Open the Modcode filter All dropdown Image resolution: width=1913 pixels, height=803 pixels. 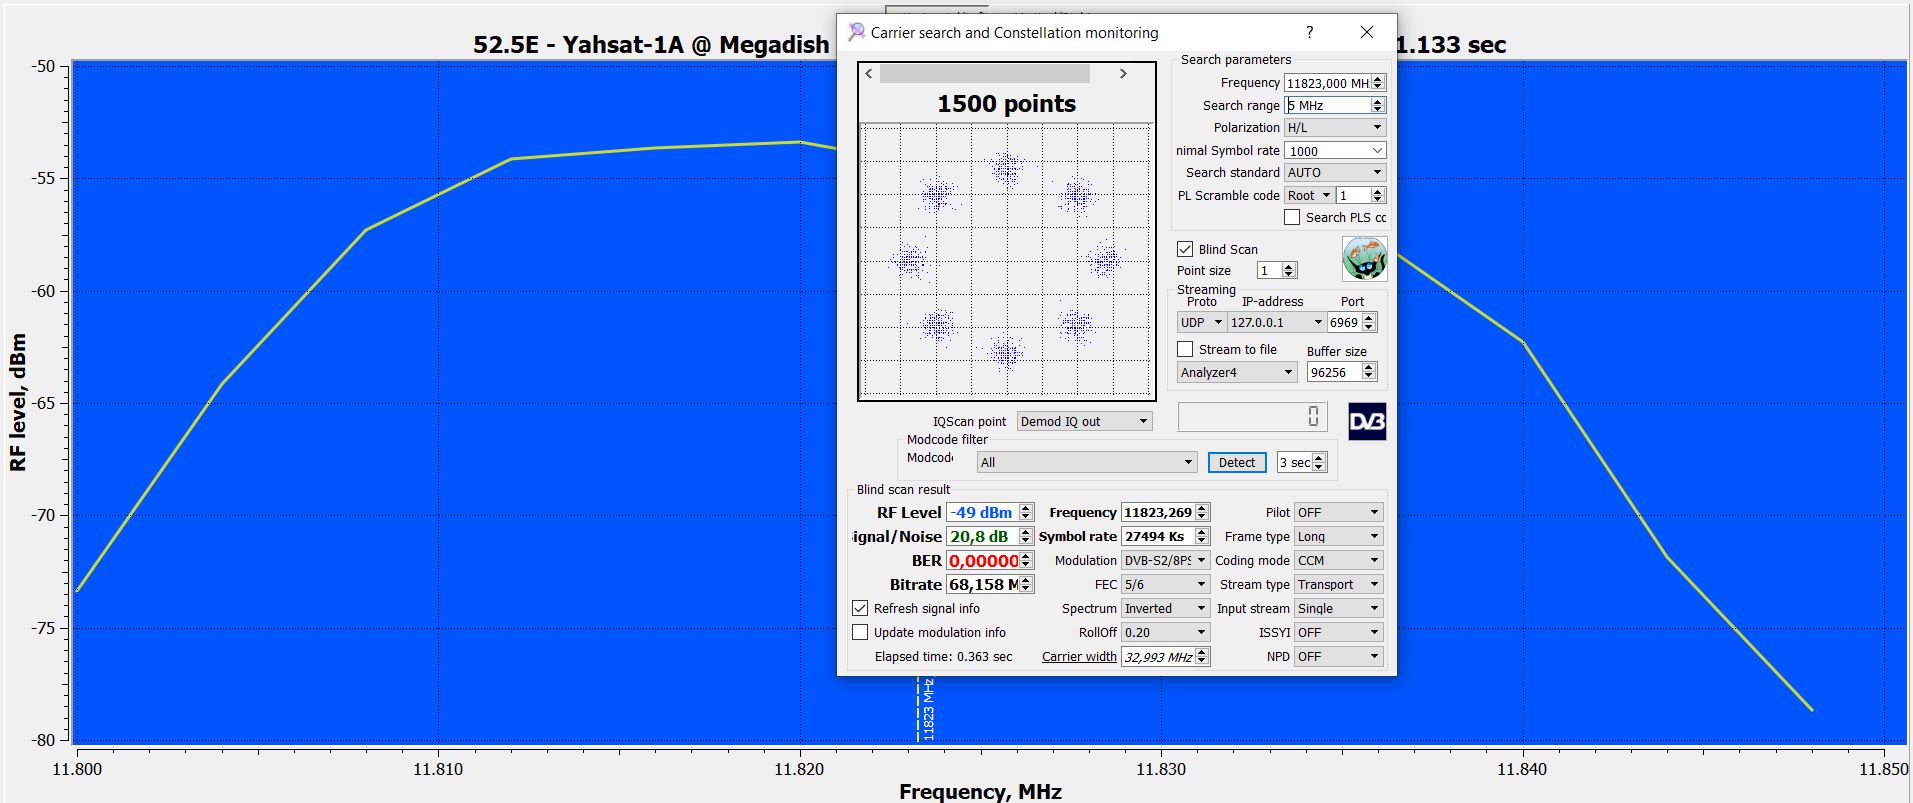click(1087, 462)
